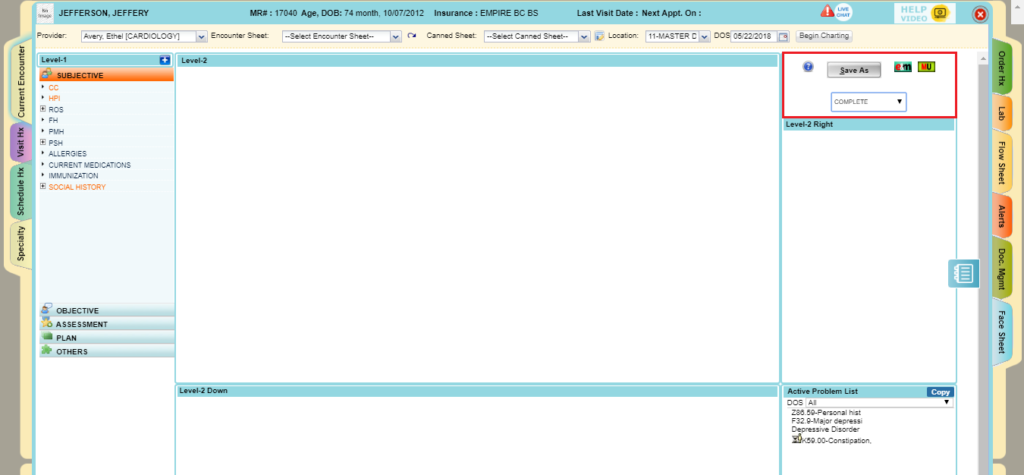
Task: Click the Save As button
Action: click(x=854, y=70)
